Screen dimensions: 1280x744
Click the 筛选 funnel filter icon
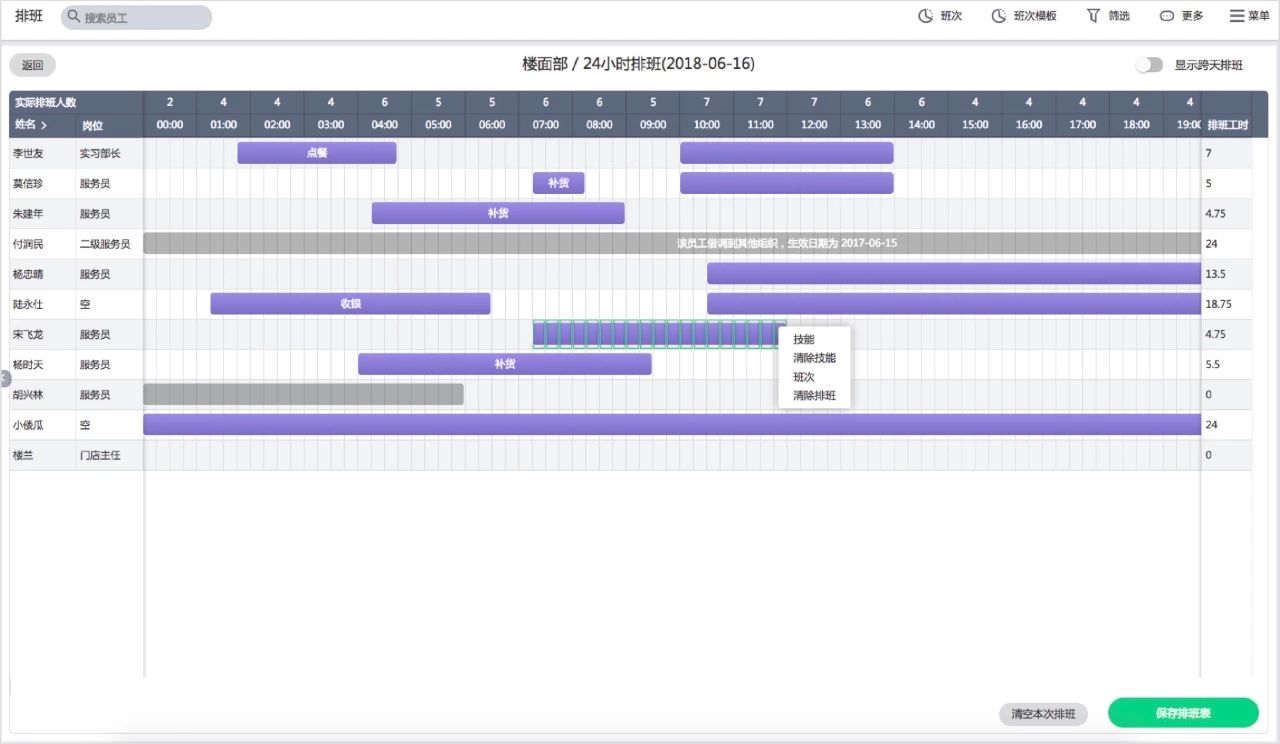(x=1095, y=15)
